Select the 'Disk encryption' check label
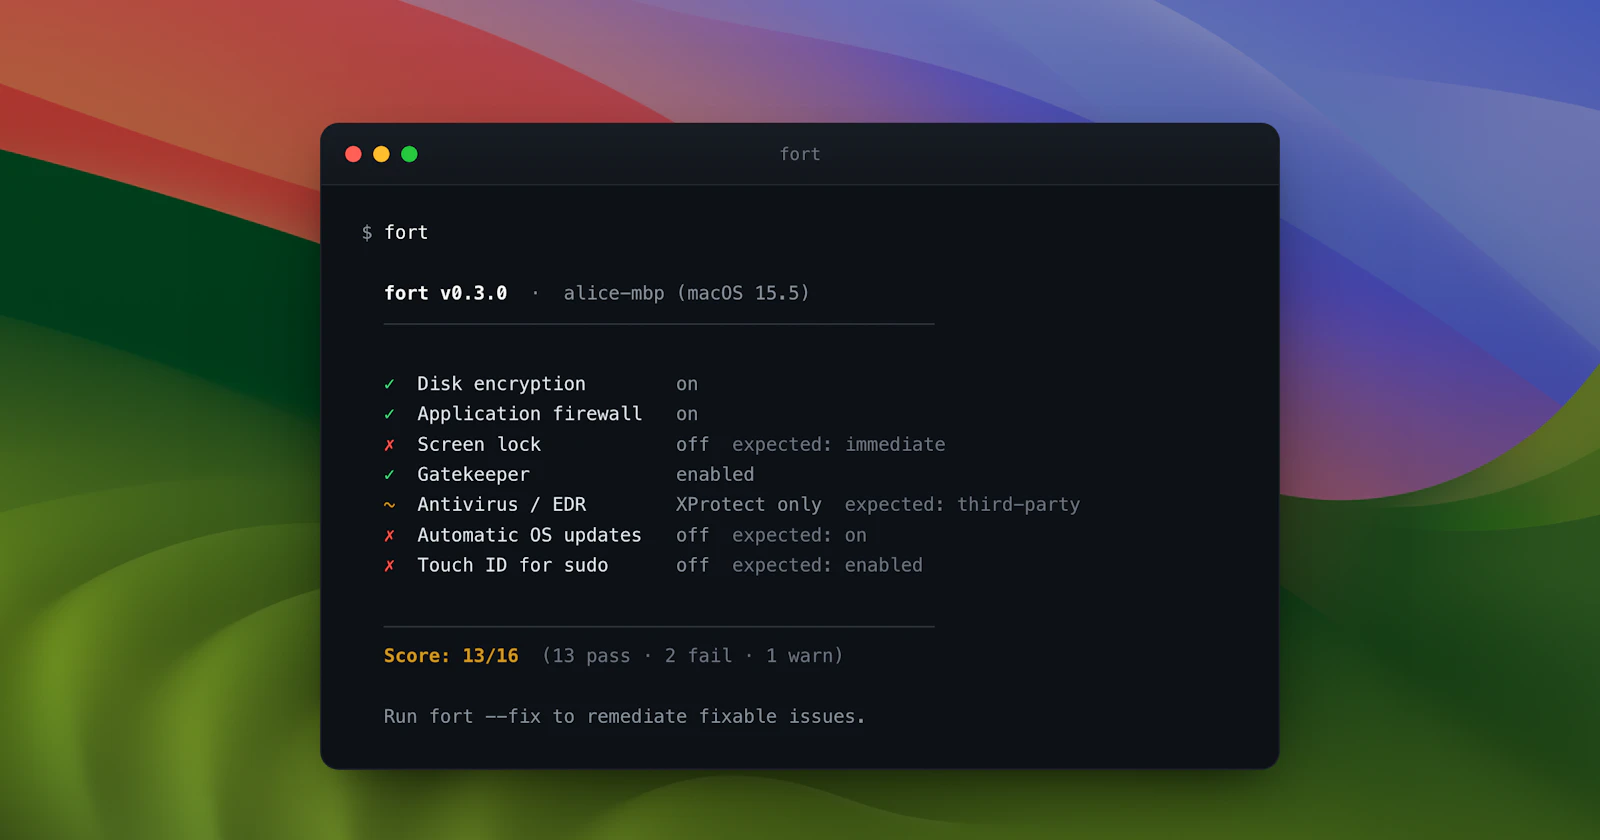 501,384
